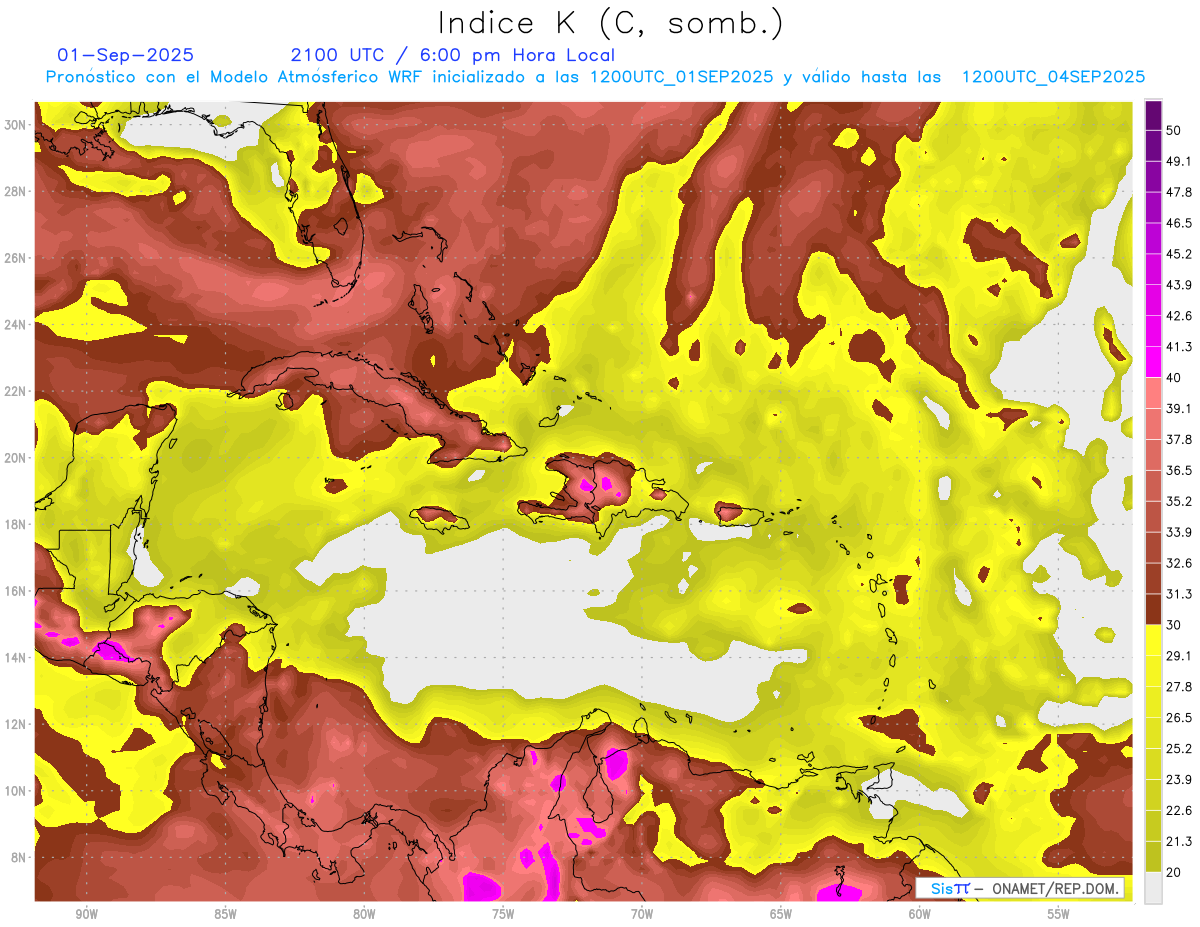
Task: Click the 12N latitude label
Action: [x=17, y=724]
